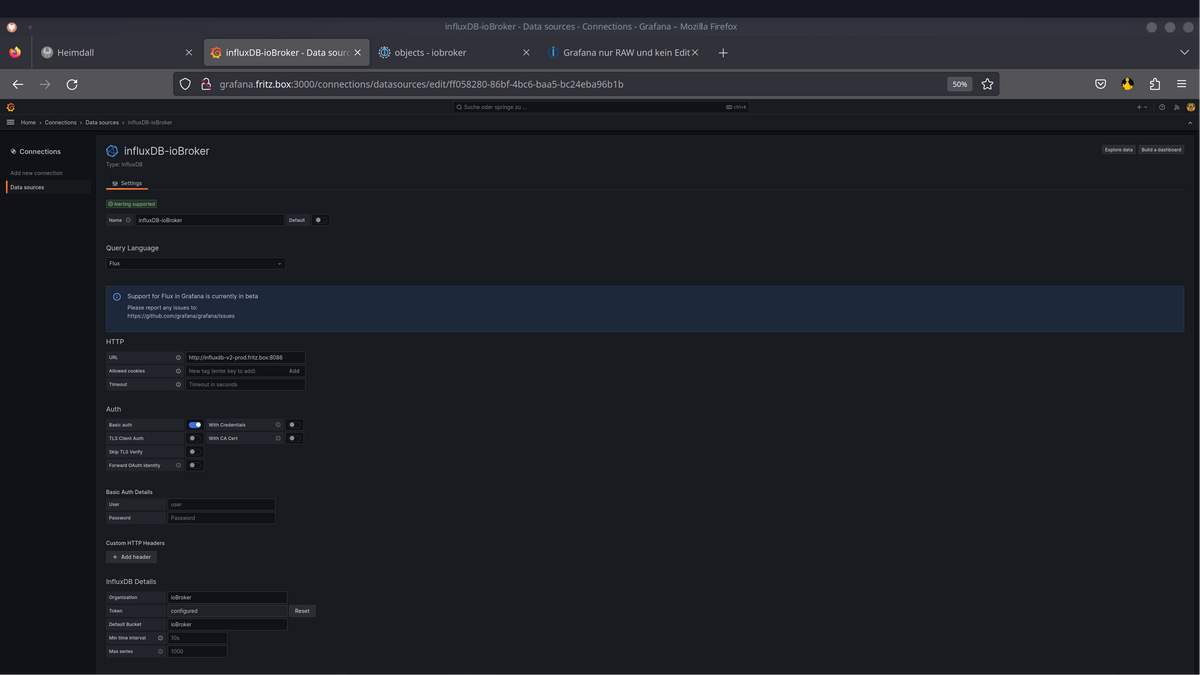
Task: Click the Add header button
Action: [x=131, y=557]
